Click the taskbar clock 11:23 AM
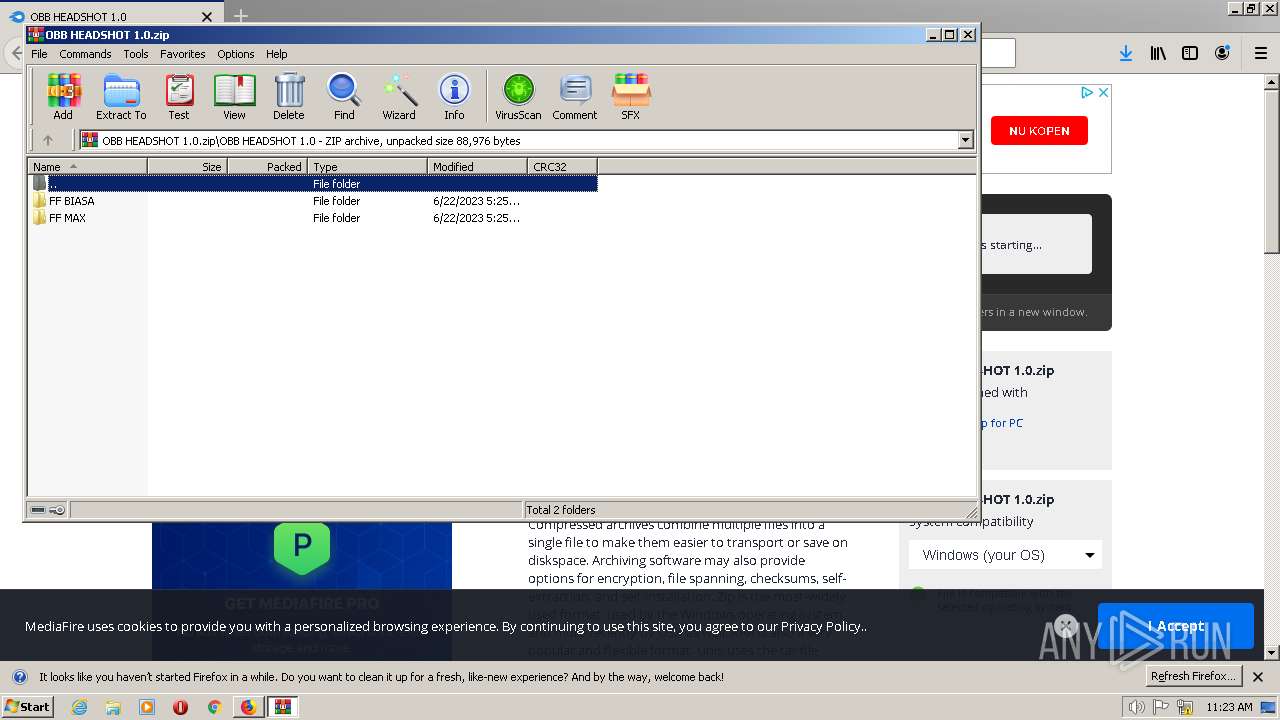The image size is (1280, 720). (1229, 707)
